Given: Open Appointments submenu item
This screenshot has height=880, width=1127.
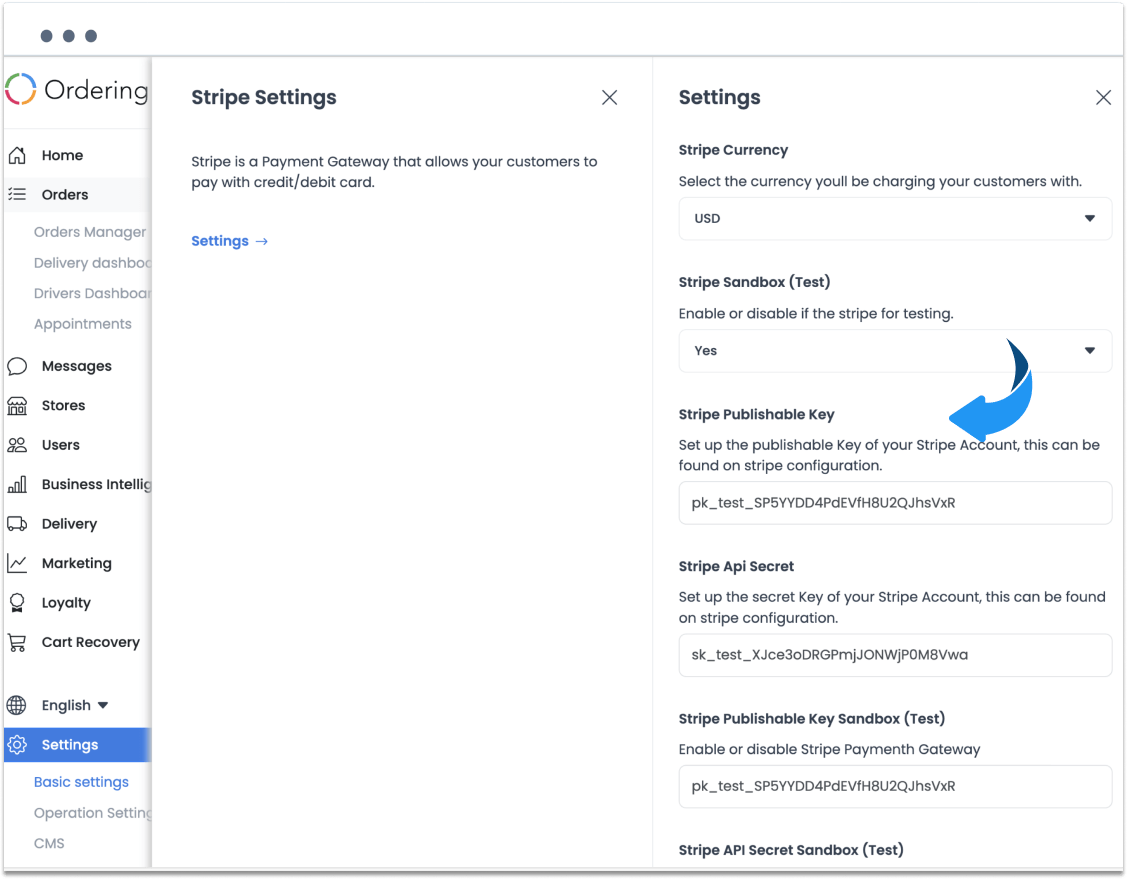Looking at the screenshot, I should click(x=83, y=324).
